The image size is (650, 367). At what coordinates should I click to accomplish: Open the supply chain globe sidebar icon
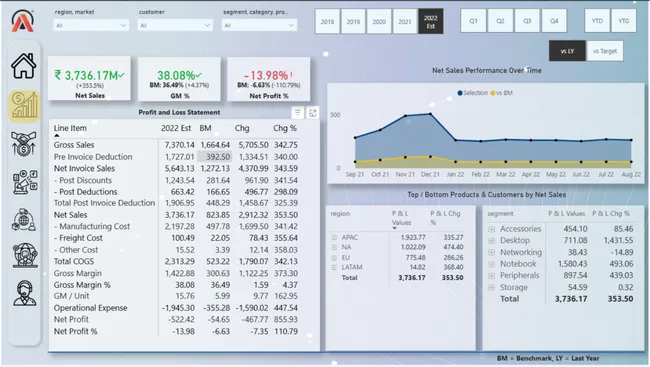24,219
